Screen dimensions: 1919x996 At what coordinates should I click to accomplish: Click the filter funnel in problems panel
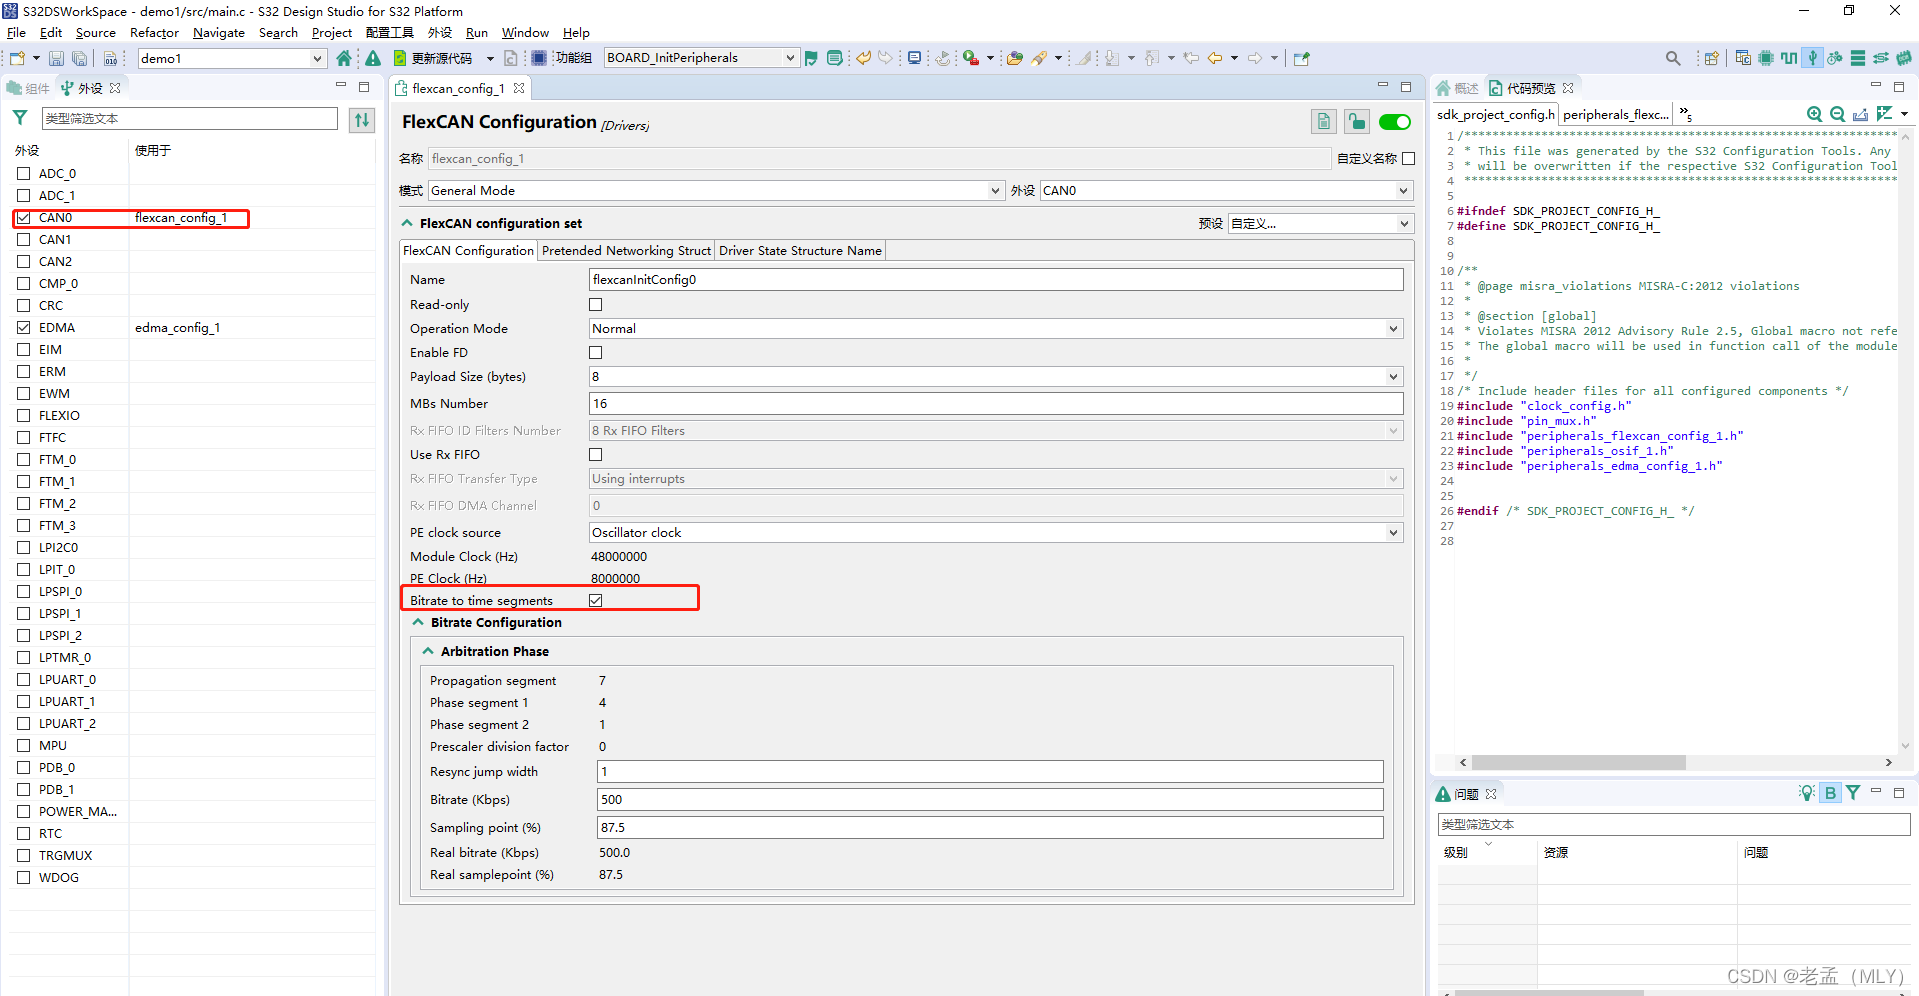click(x=1853, y=793)
